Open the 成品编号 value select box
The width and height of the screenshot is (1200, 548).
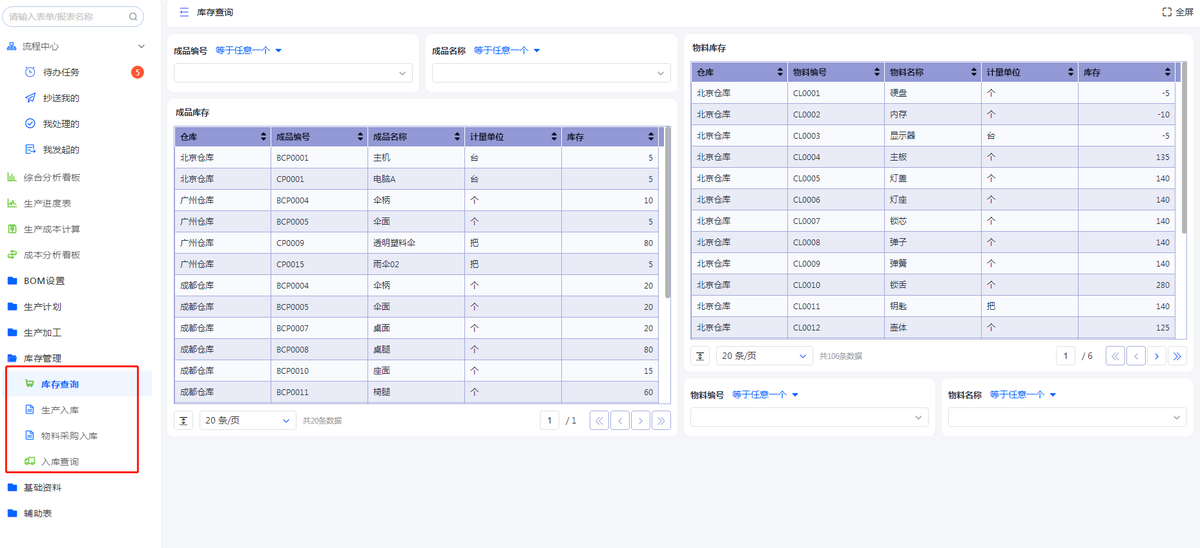[x=293, y=73]
